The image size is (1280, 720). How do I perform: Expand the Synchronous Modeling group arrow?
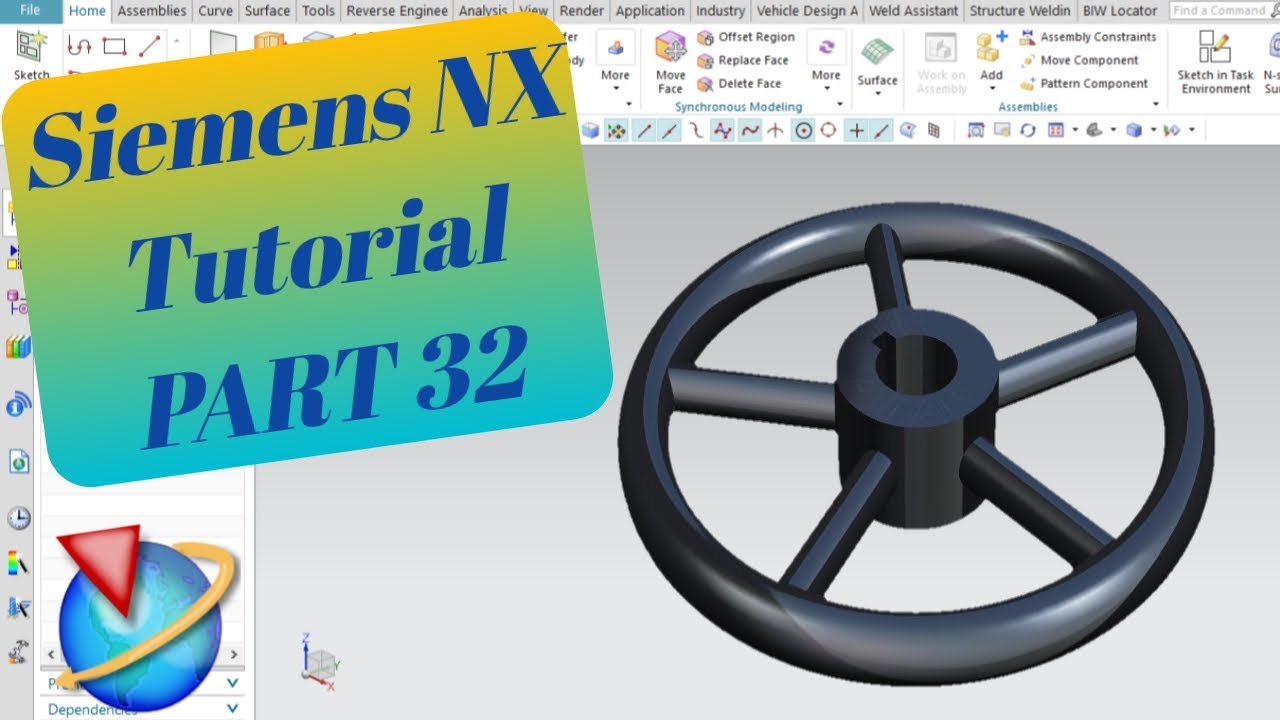pyautogui.click(x=841, y=104)
